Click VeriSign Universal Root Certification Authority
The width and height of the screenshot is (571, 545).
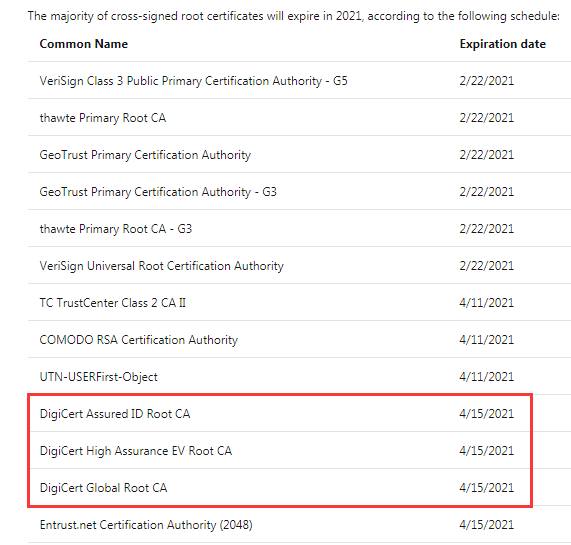coord(161,266)
